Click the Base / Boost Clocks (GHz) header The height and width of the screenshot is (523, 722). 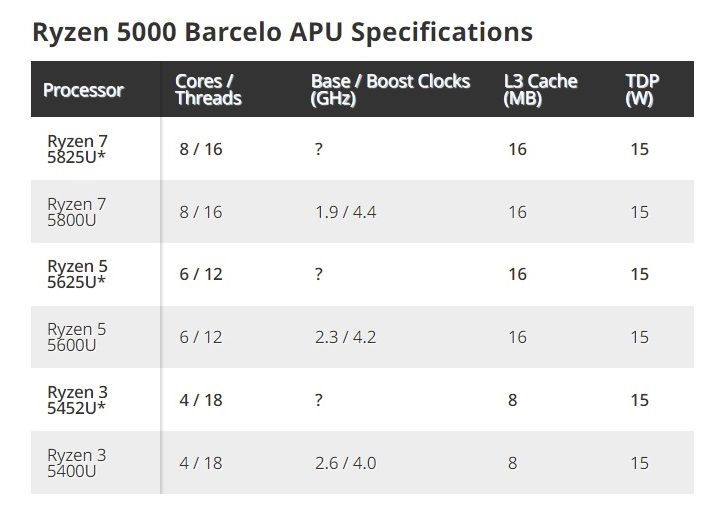coord(390,90)
